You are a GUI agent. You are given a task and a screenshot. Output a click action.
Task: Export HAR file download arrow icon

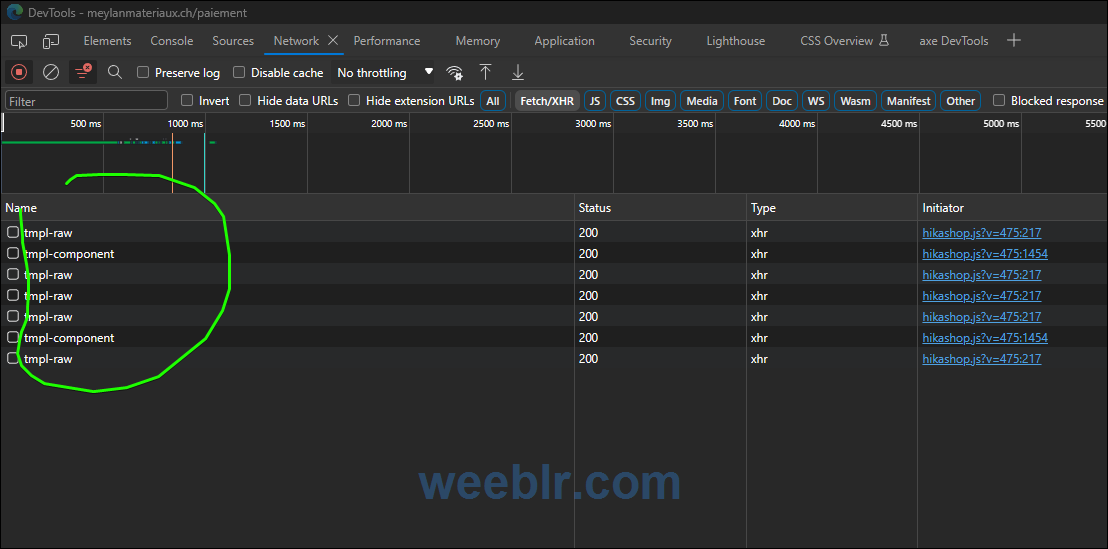tap(518, 72)
